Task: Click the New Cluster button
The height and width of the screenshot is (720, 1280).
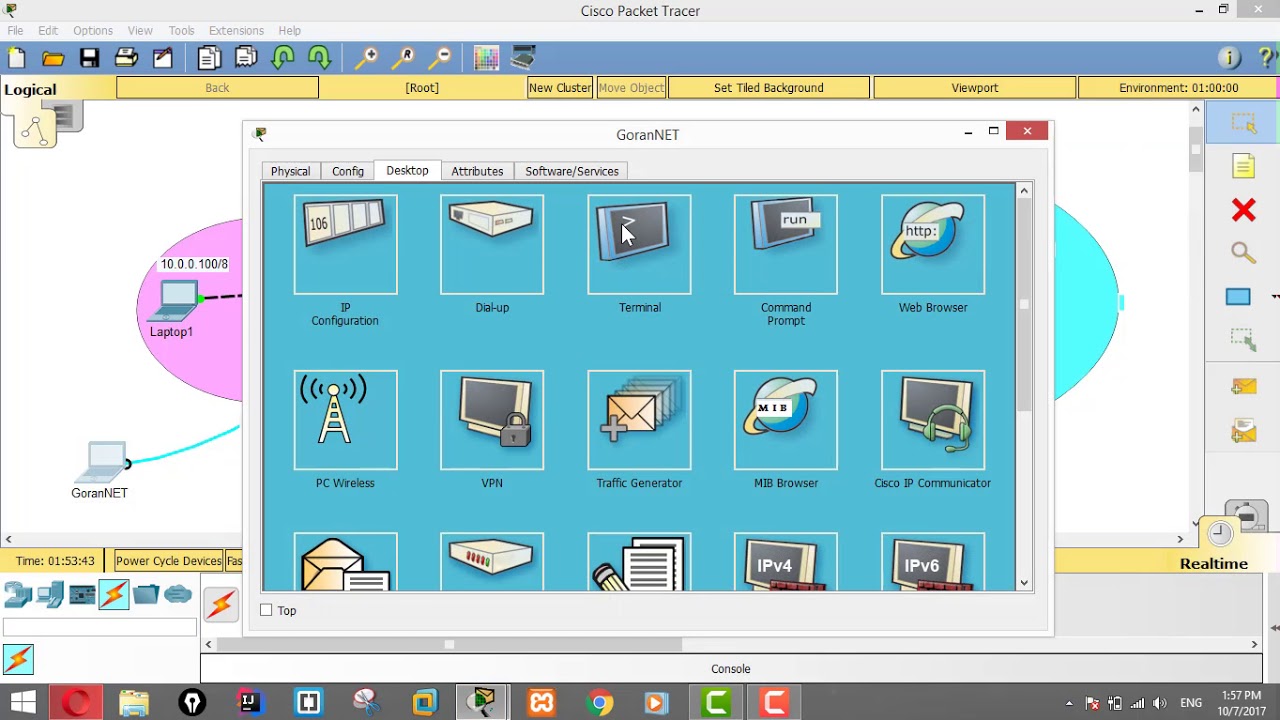Action: tap(560, 88)
